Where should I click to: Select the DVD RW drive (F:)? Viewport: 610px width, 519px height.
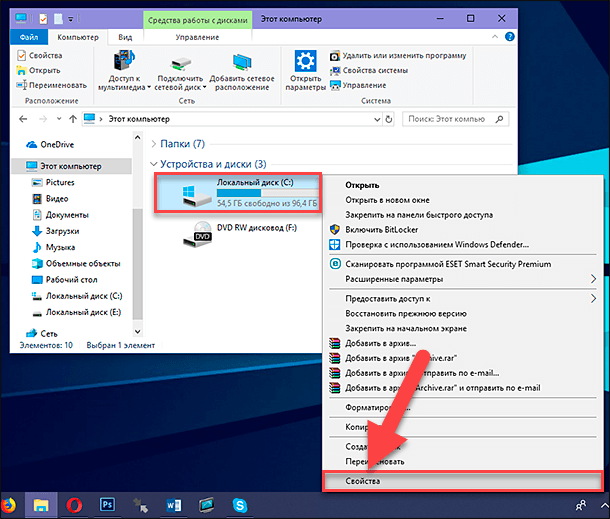[x=241, y=234]
